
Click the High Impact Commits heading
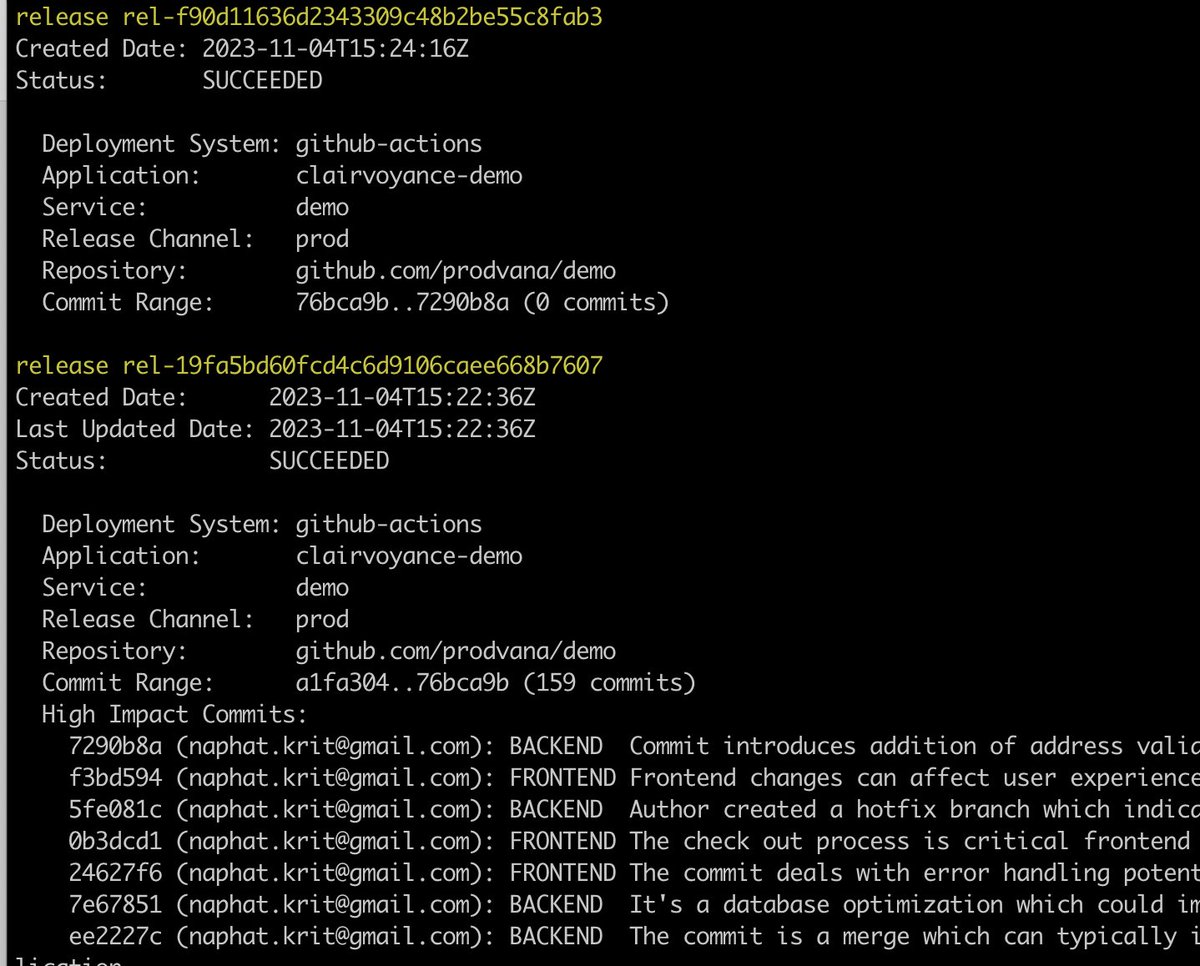(x=175, y=715)
